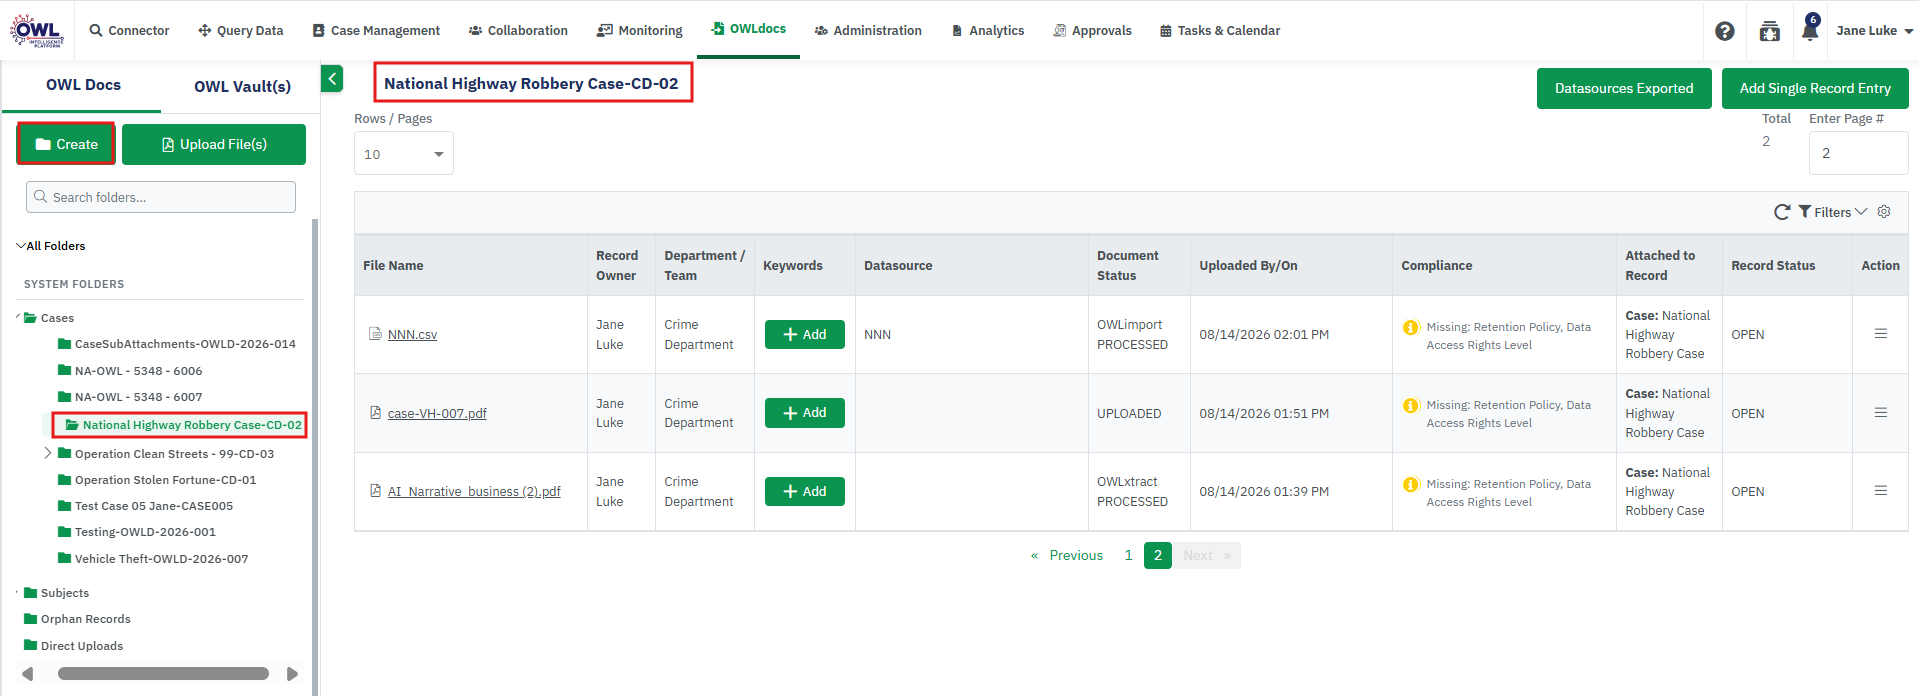Open the action menu for NNN.csv row
Screen dimensions: 1919x696
pyautogui.click(x=1880, y=334)
